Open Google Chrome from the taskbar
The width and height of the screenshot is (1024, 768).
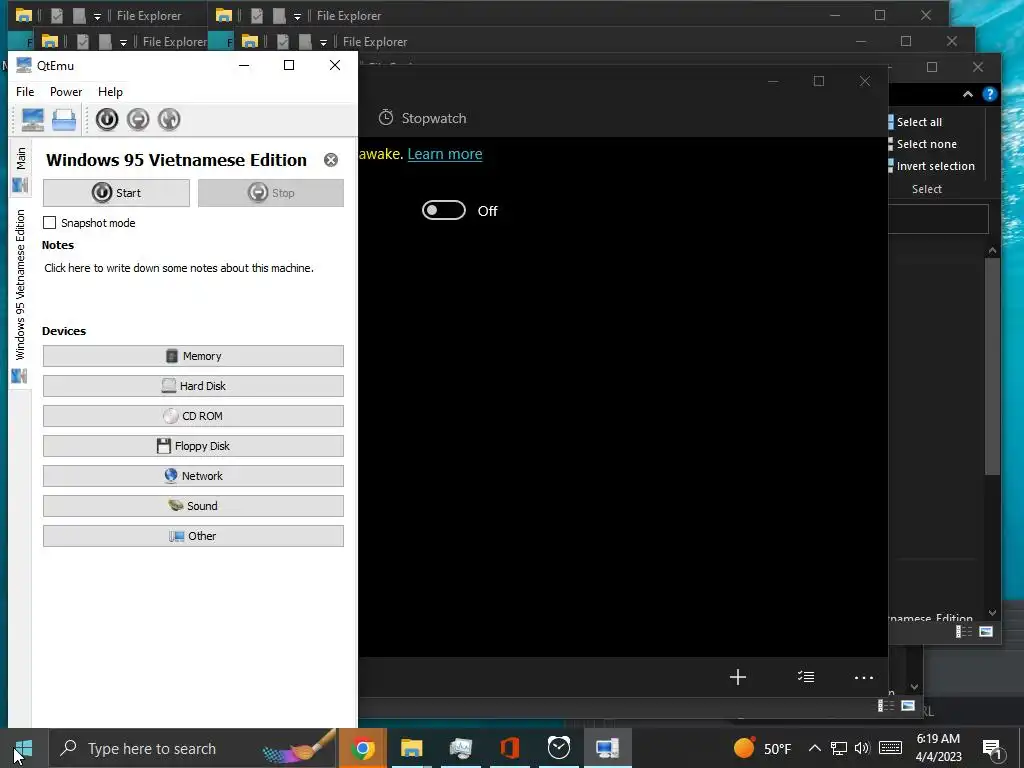pyautogui.click(x=362, y=748)
